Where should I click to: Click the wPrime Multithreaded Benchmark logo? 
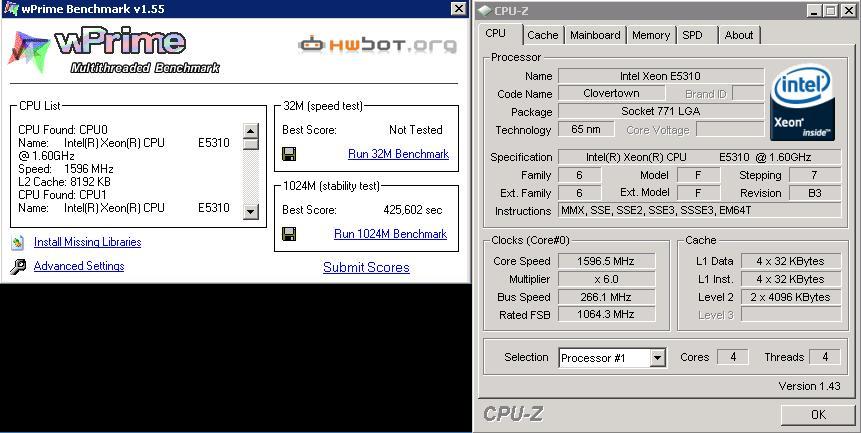(114, 50)
